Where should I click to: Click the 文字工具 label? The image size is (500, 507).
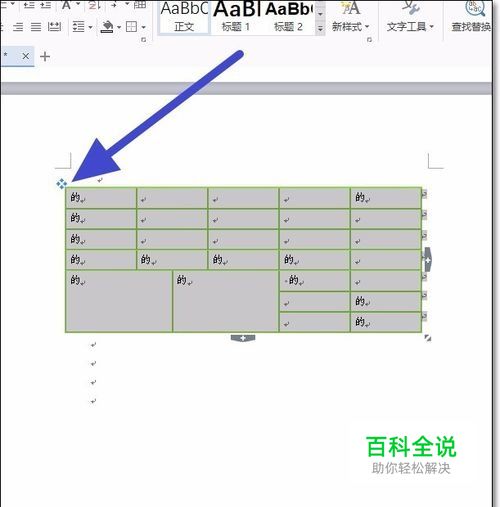click(406, 26)
